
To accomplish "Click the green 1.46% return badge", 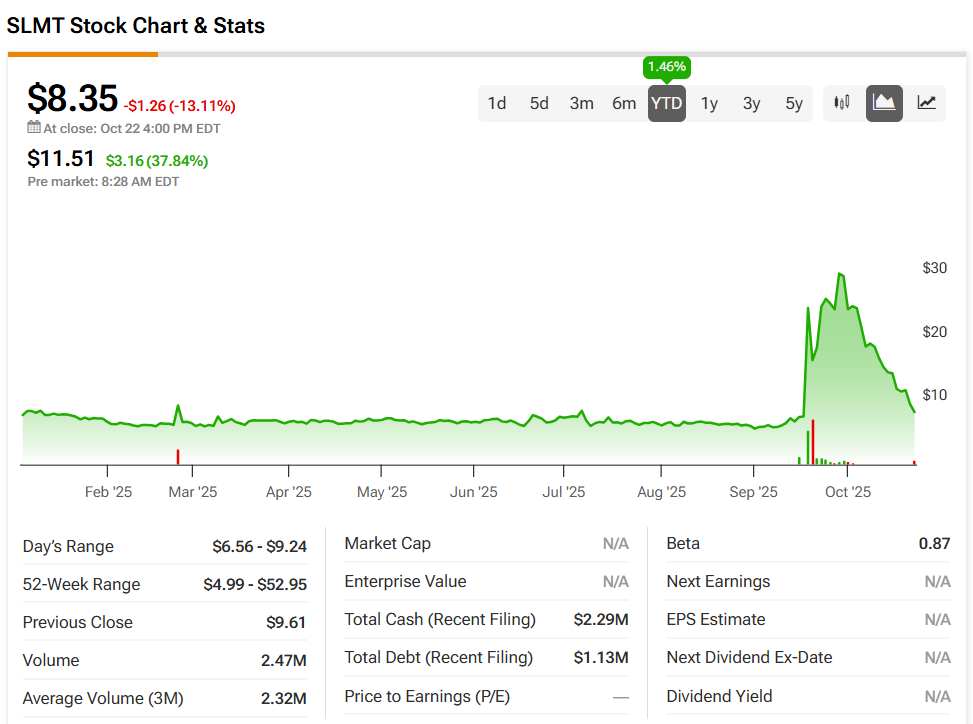I will point(667,67).
